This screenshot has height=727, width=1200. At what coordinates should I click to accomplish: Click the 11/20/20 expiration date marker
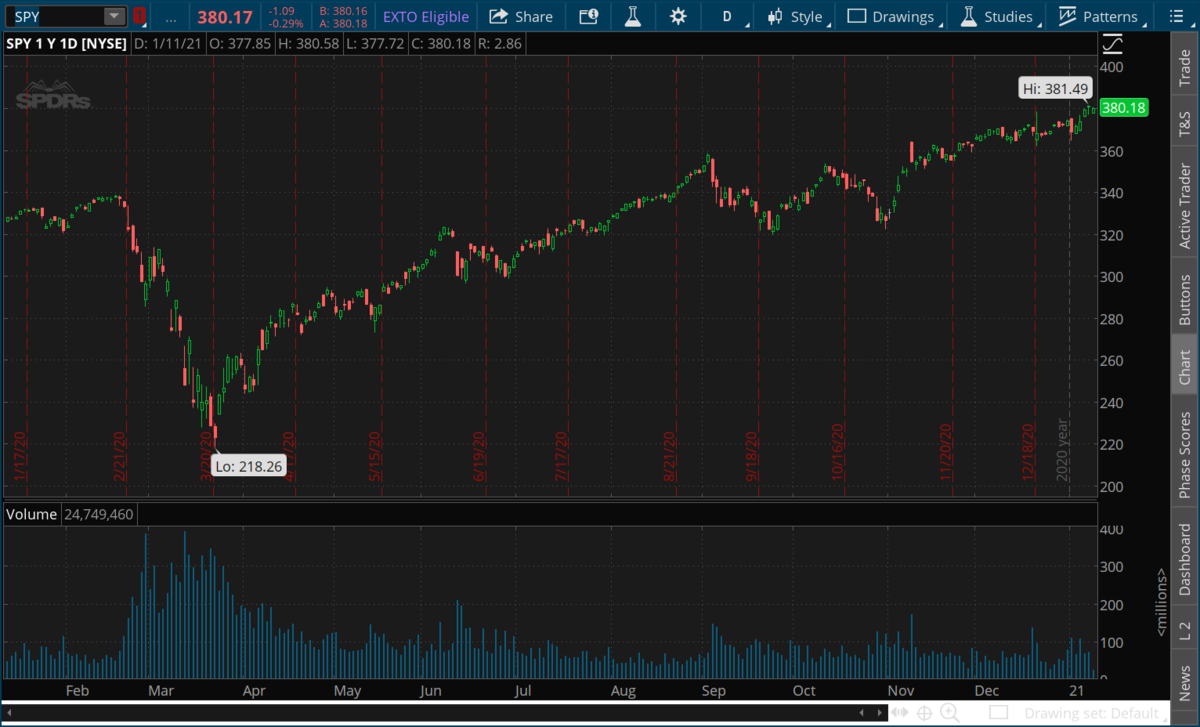point(945,455)
